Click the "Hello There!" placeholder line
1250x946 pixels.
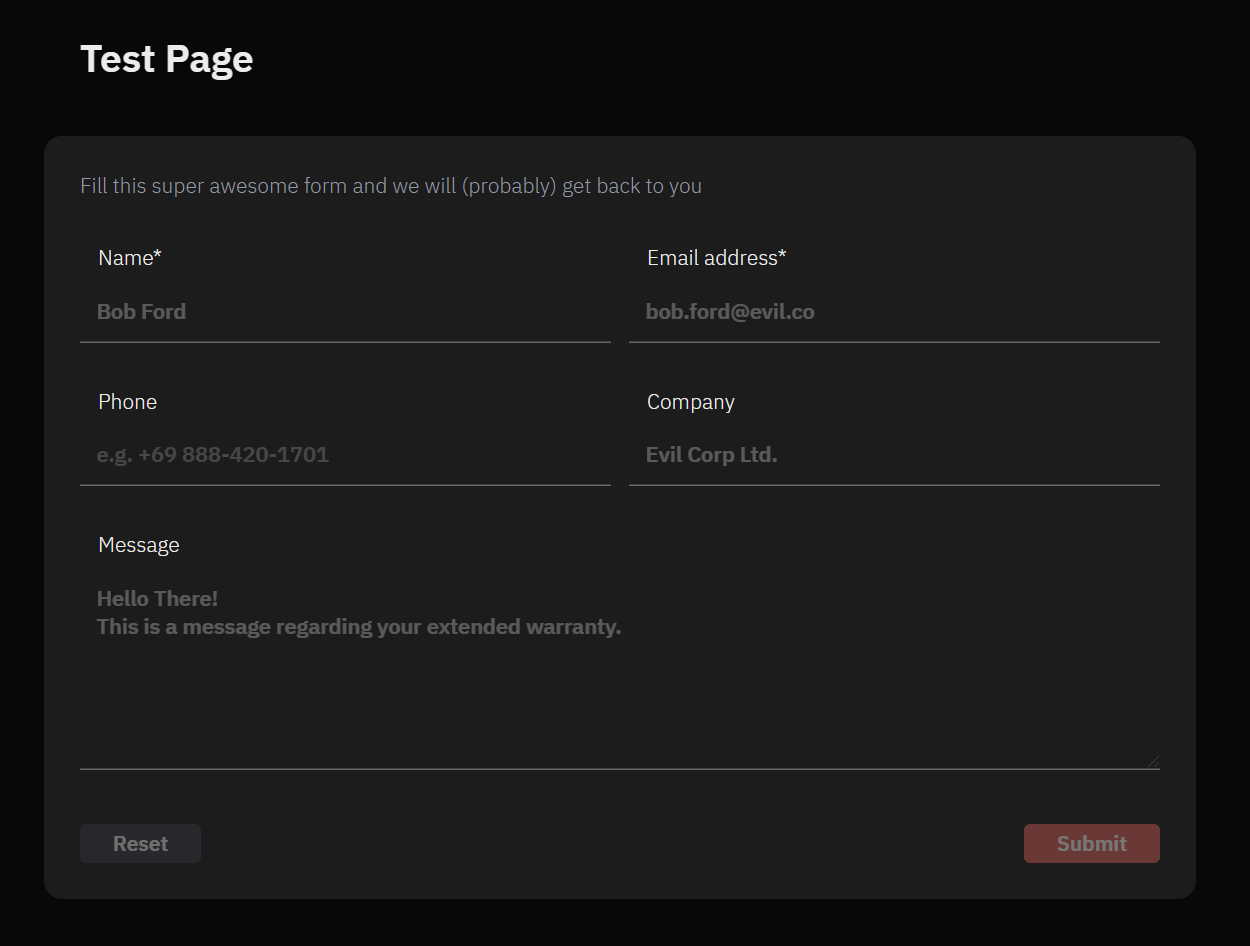[x=157, y=599]
